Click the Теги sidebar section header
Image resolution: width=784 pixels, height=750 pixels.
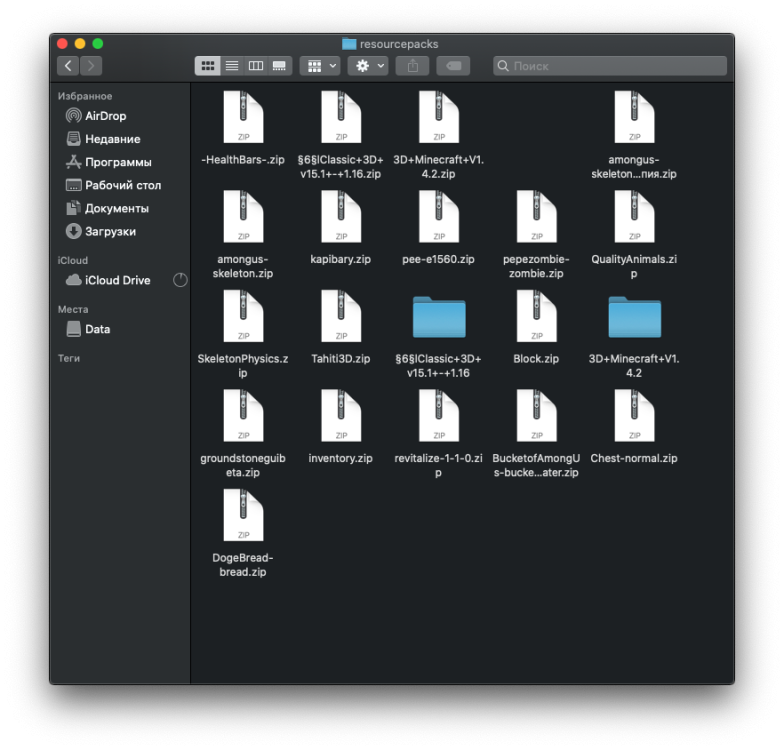(69, 358)
